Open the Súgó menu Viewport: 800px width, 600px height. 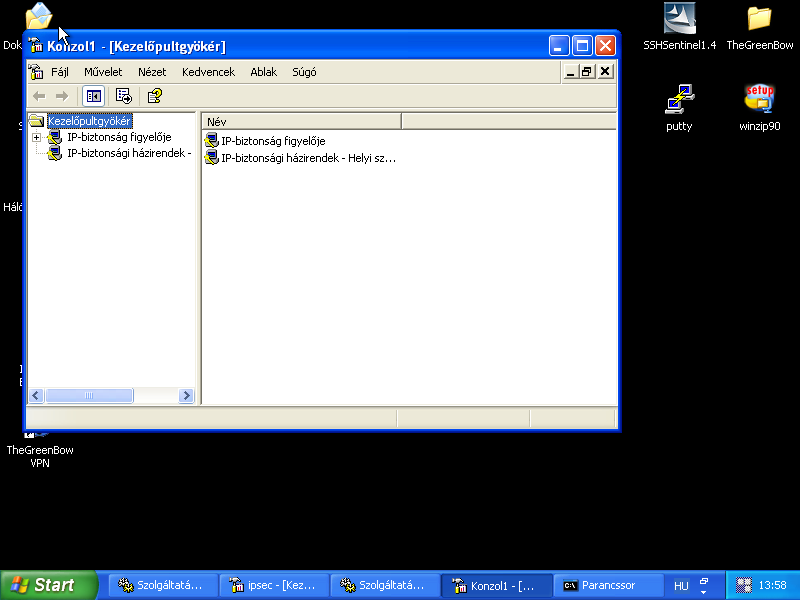(304, 72)
